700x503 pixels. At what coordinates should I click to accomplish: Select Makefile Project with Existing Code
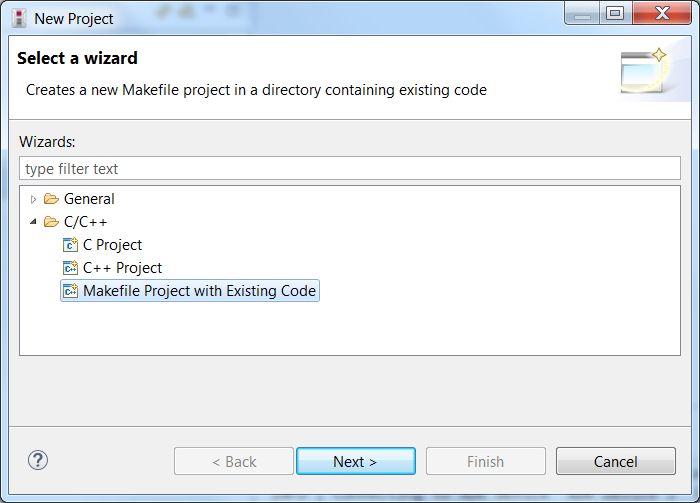coord(199,291)
